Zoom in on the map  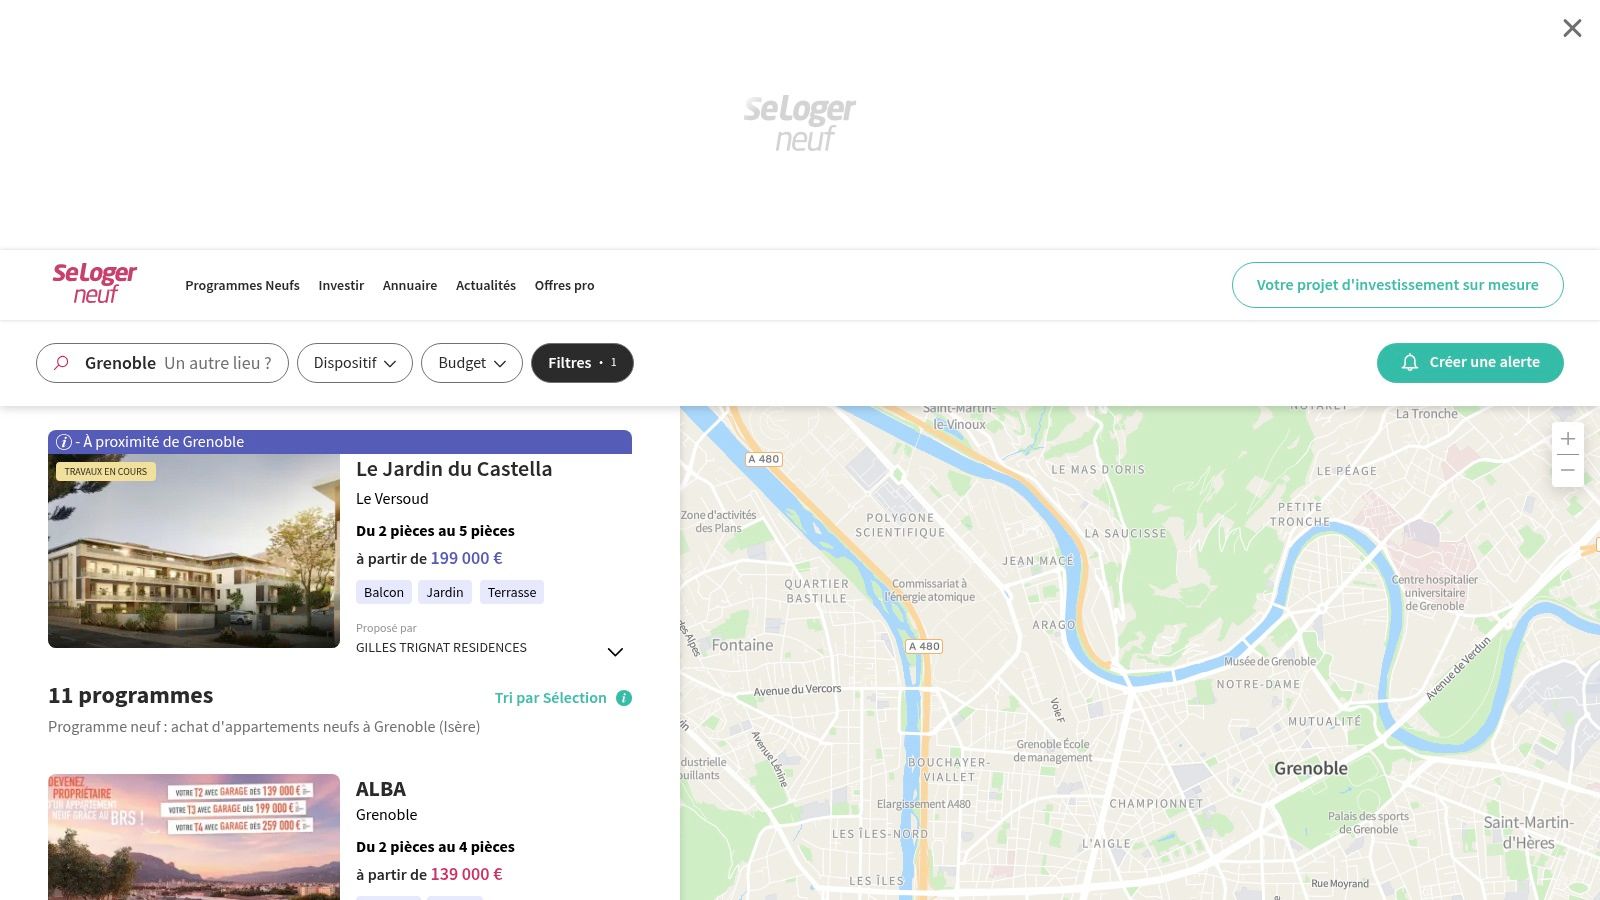click(1567, 439)
